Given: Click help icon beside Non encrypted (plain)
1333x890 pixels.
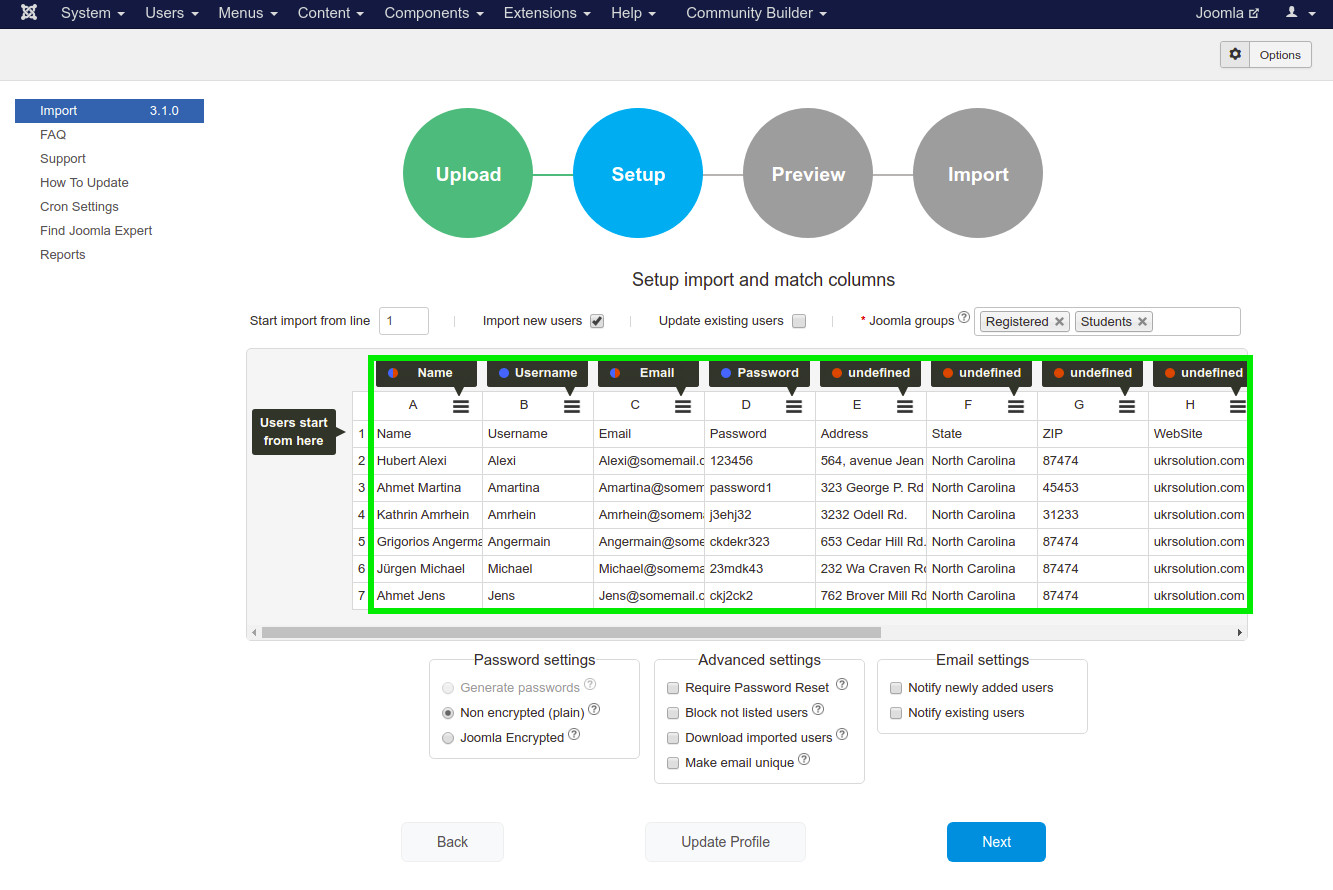Looking at the screenshot, I should point(594,710).
